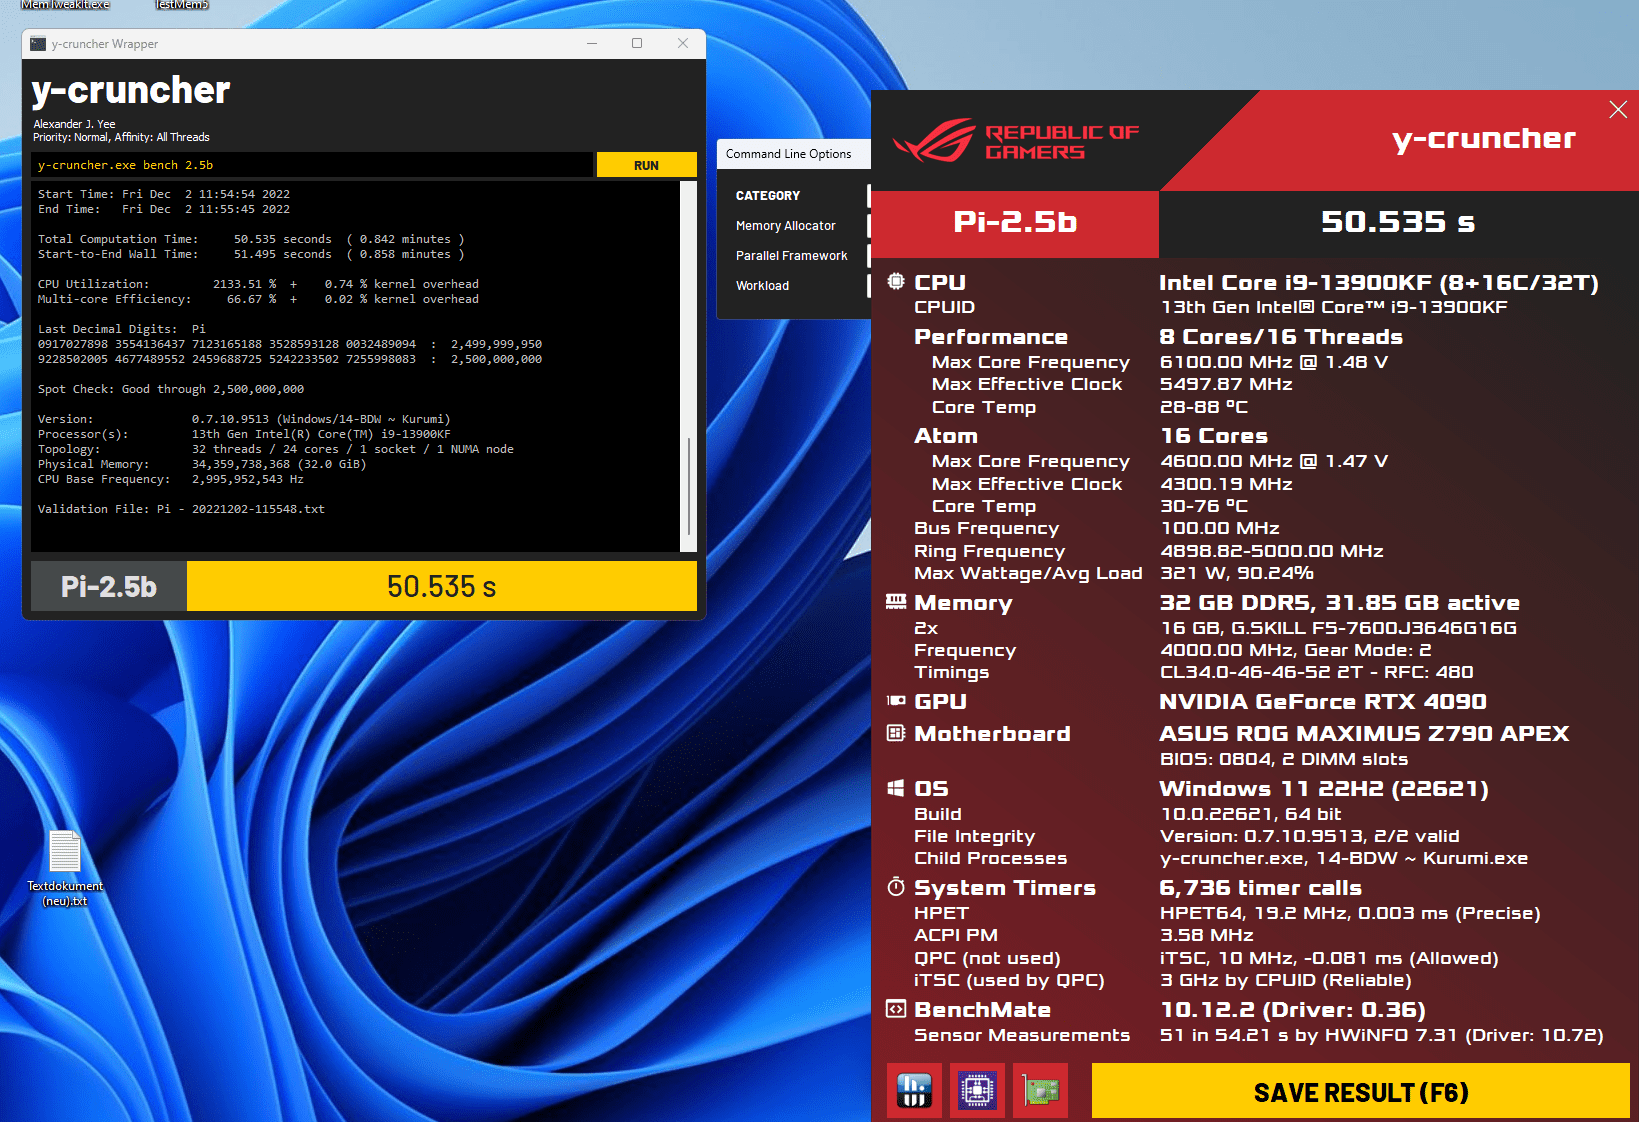1639x1122 pixels.
Task: Click Total Computation Time line
Action: [x=251, y=239]
